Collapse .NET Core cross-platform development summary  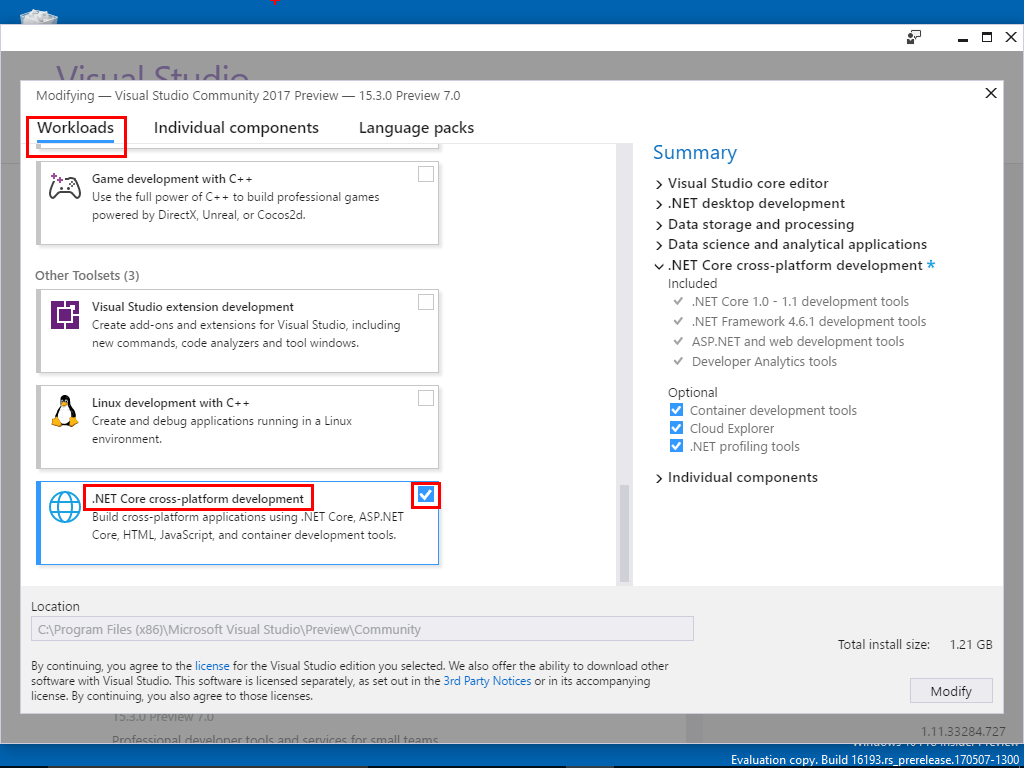coord(659,266)
